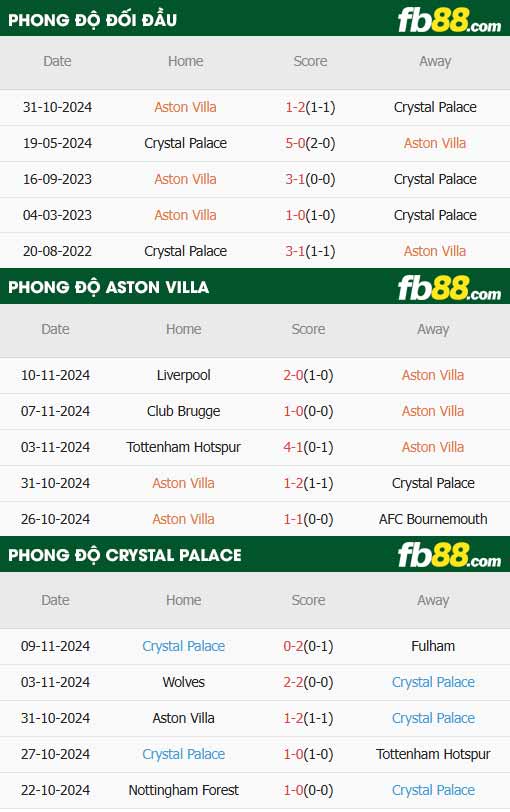The width and height of the screenshot is (510, 812).
Task: Open Club Brugge team link
Action: pos(184,411)
